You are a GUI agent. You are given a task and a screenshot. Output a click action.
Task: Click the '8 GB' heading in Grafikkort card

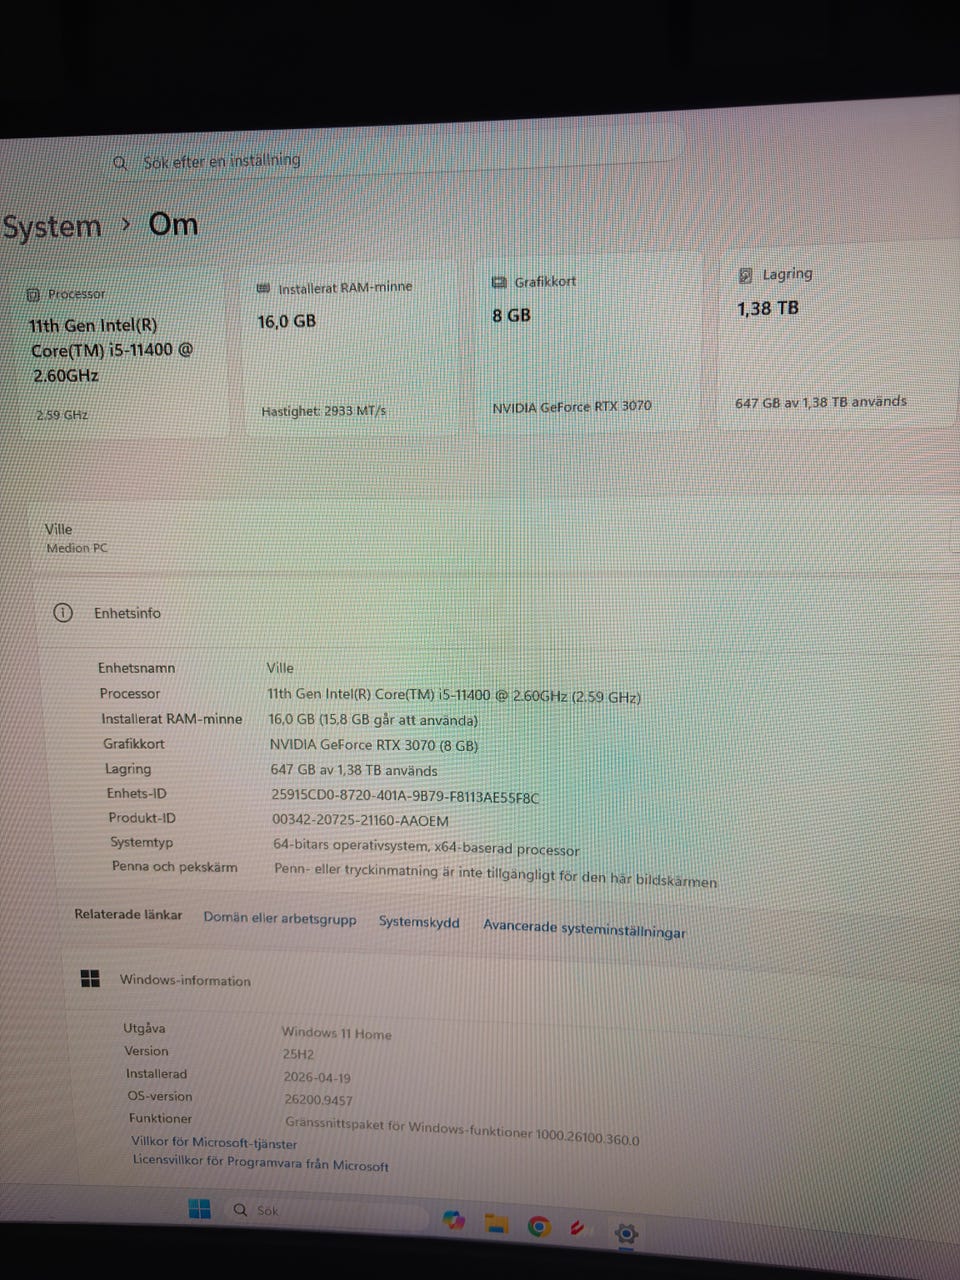(x=511, y=316)
